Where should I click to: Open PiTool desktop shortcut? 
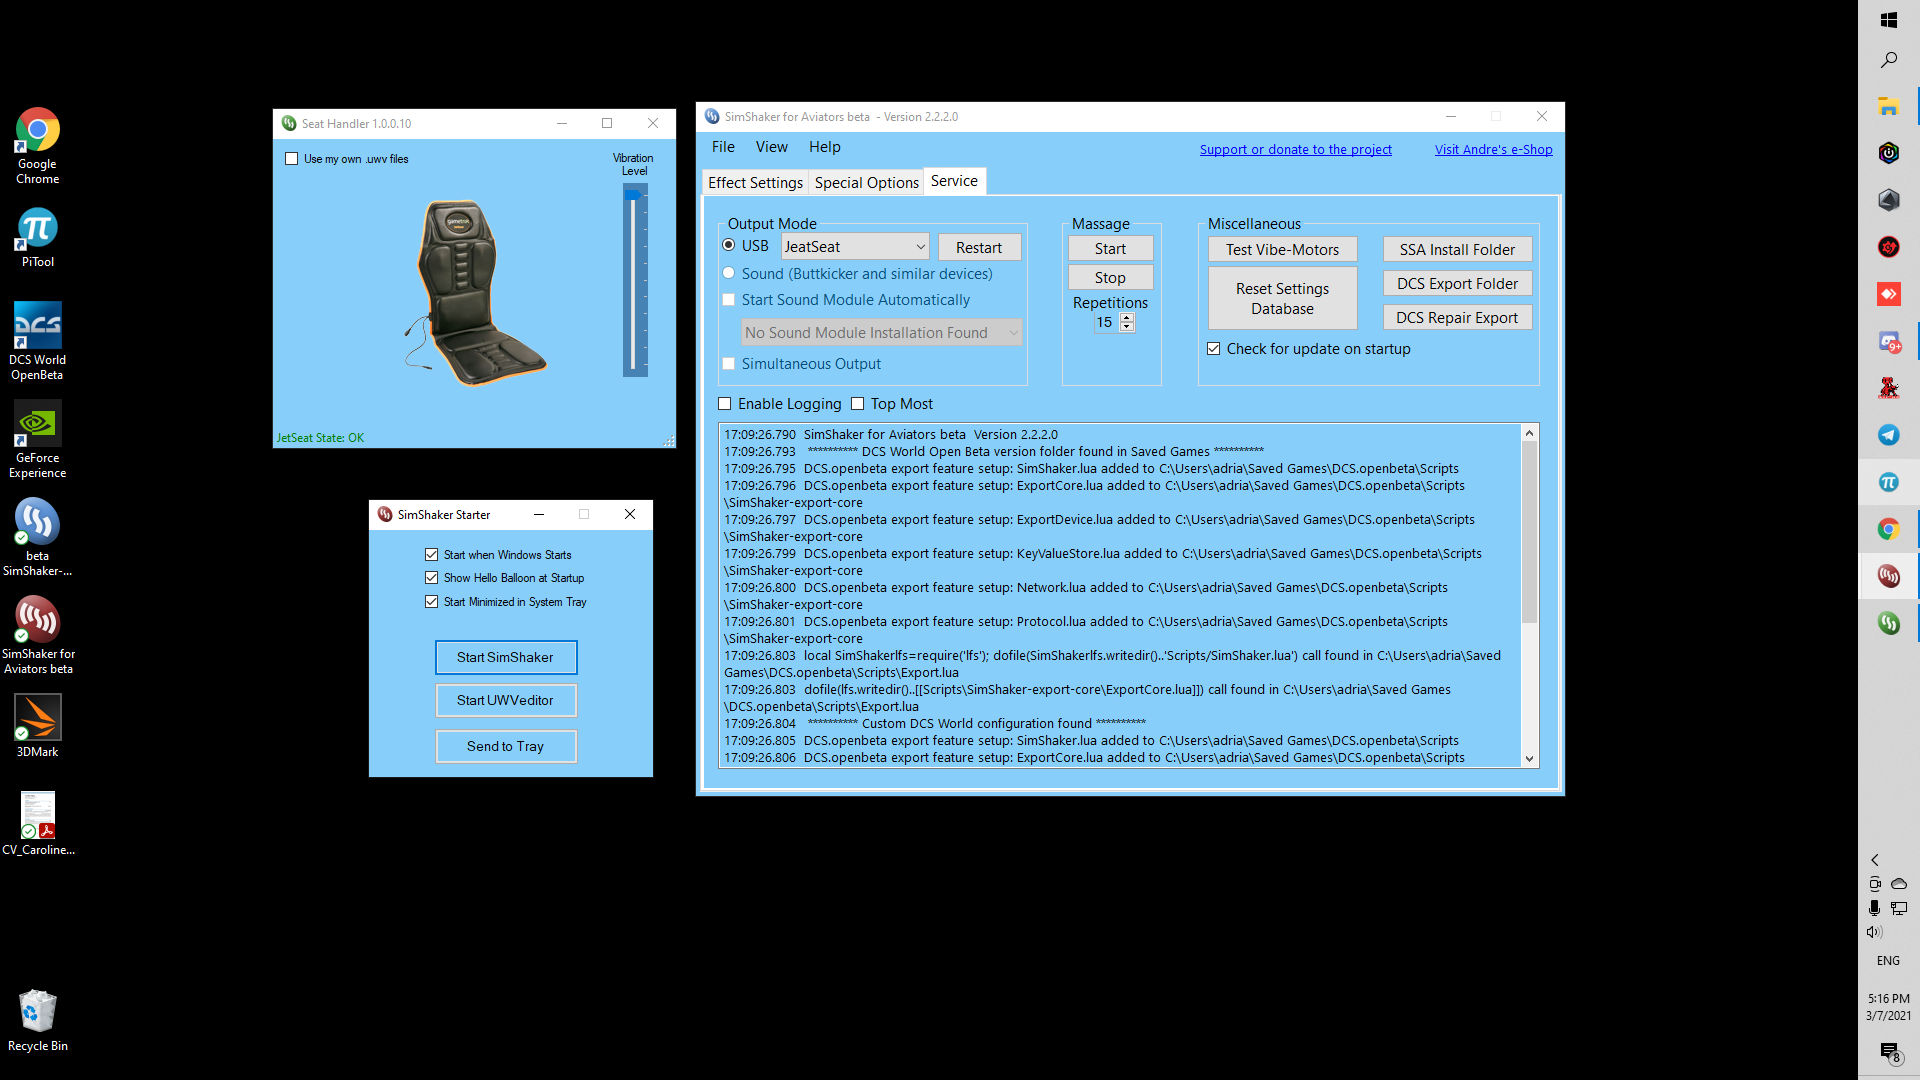coord(37,237)
